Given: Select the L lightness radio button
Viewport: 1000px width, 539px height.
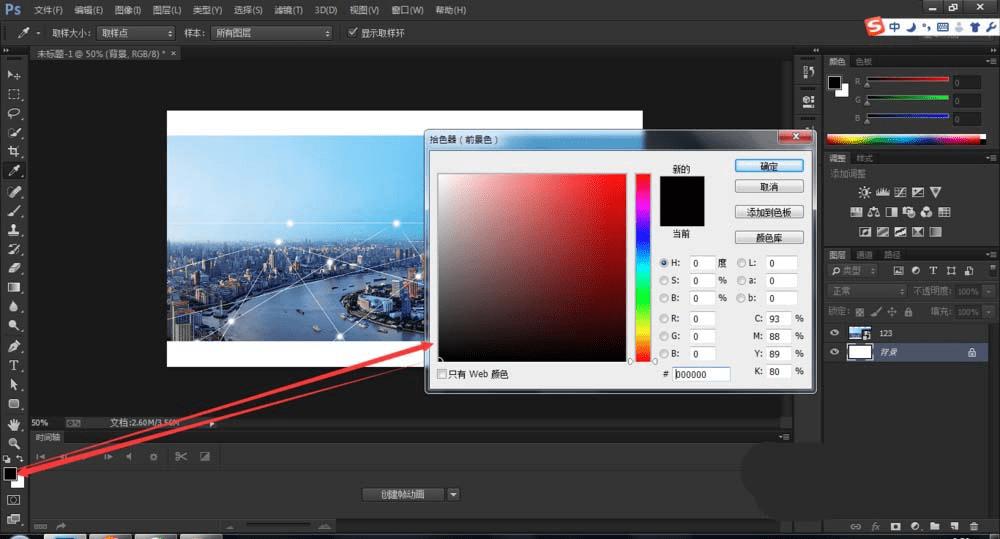Looking at the screenshot, I should coord(741,263).
